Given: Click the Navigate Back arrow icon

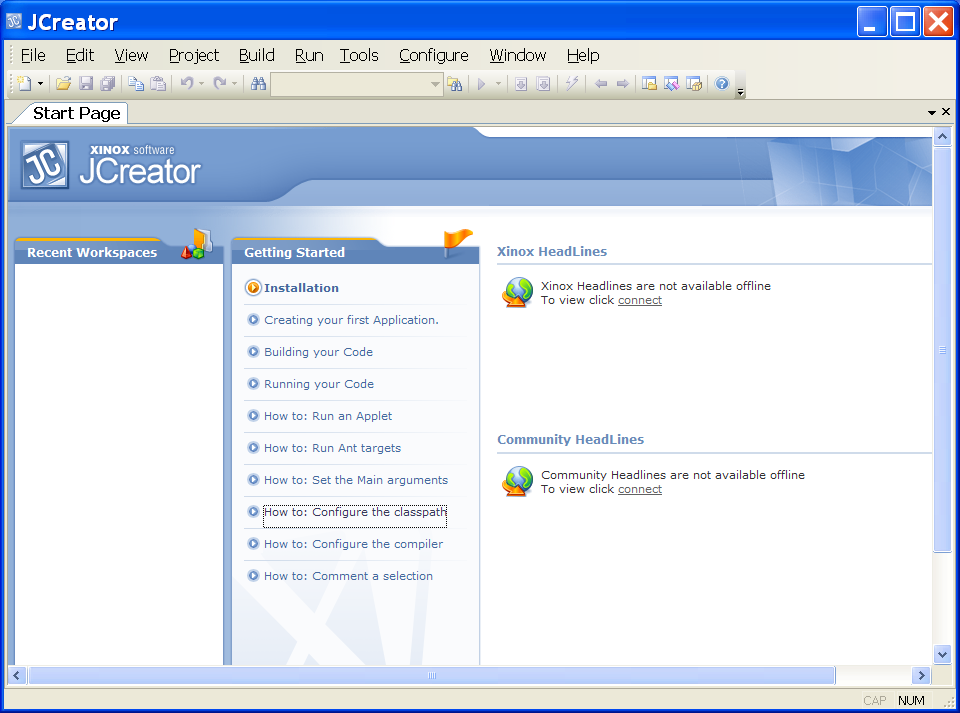Looking at the screenshot, I should (x=601, y=84).
